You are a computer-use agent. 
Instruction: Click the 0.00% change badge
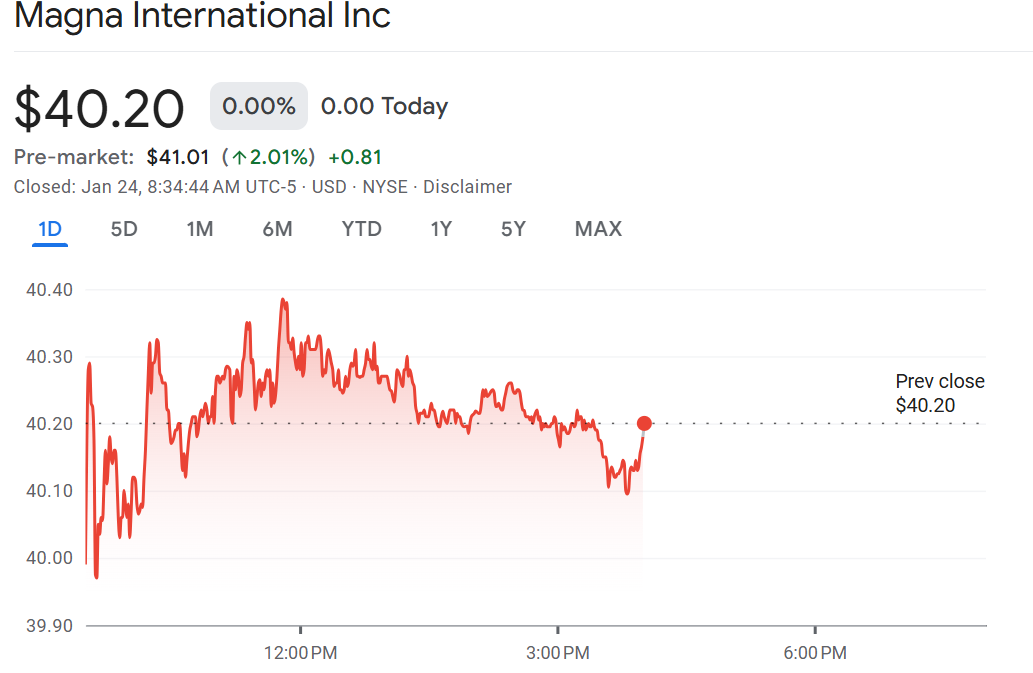[x=259, y=106]
